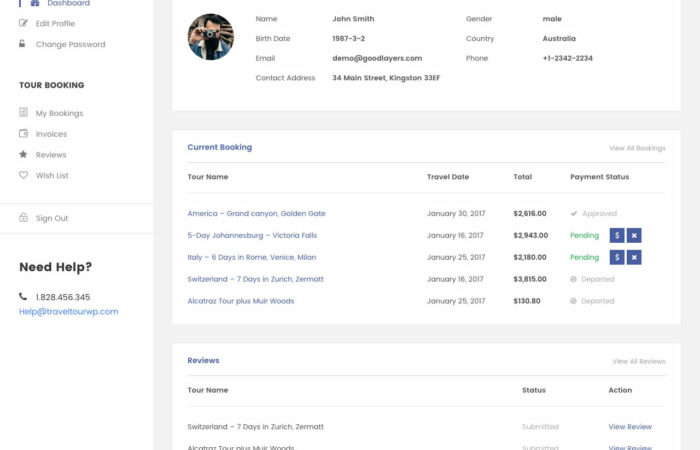Pay for the 5-Day Johannesburg booking via dollar icon
The image size is (700, 450).
pos(617,236)
